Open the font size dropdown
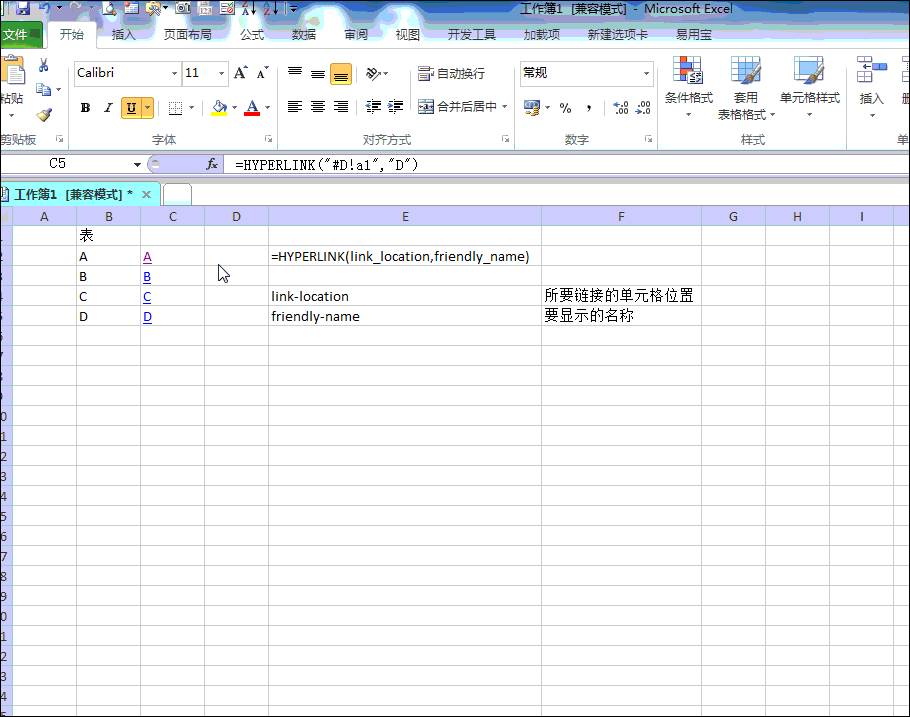The height and width of the screenshot is (717, 910). tap(219, 73)
